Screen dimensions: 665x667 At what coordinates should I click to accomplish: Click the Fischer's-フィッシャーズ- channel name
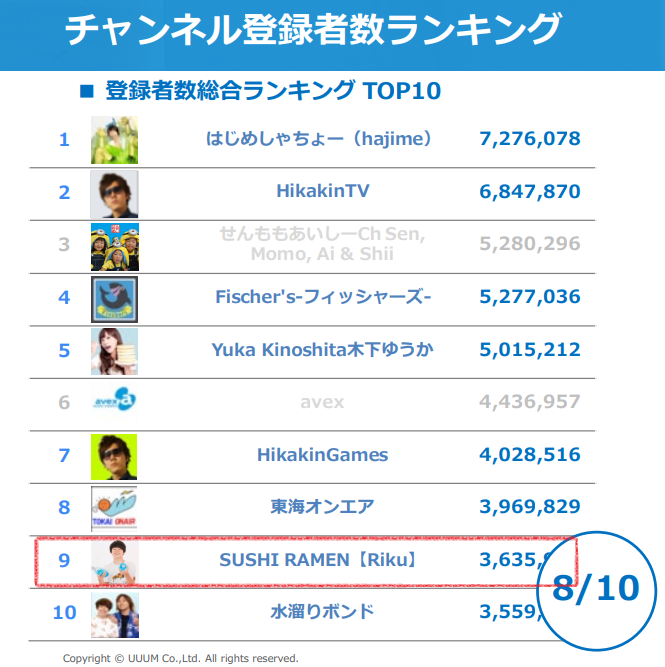click(x=322, y=297)
